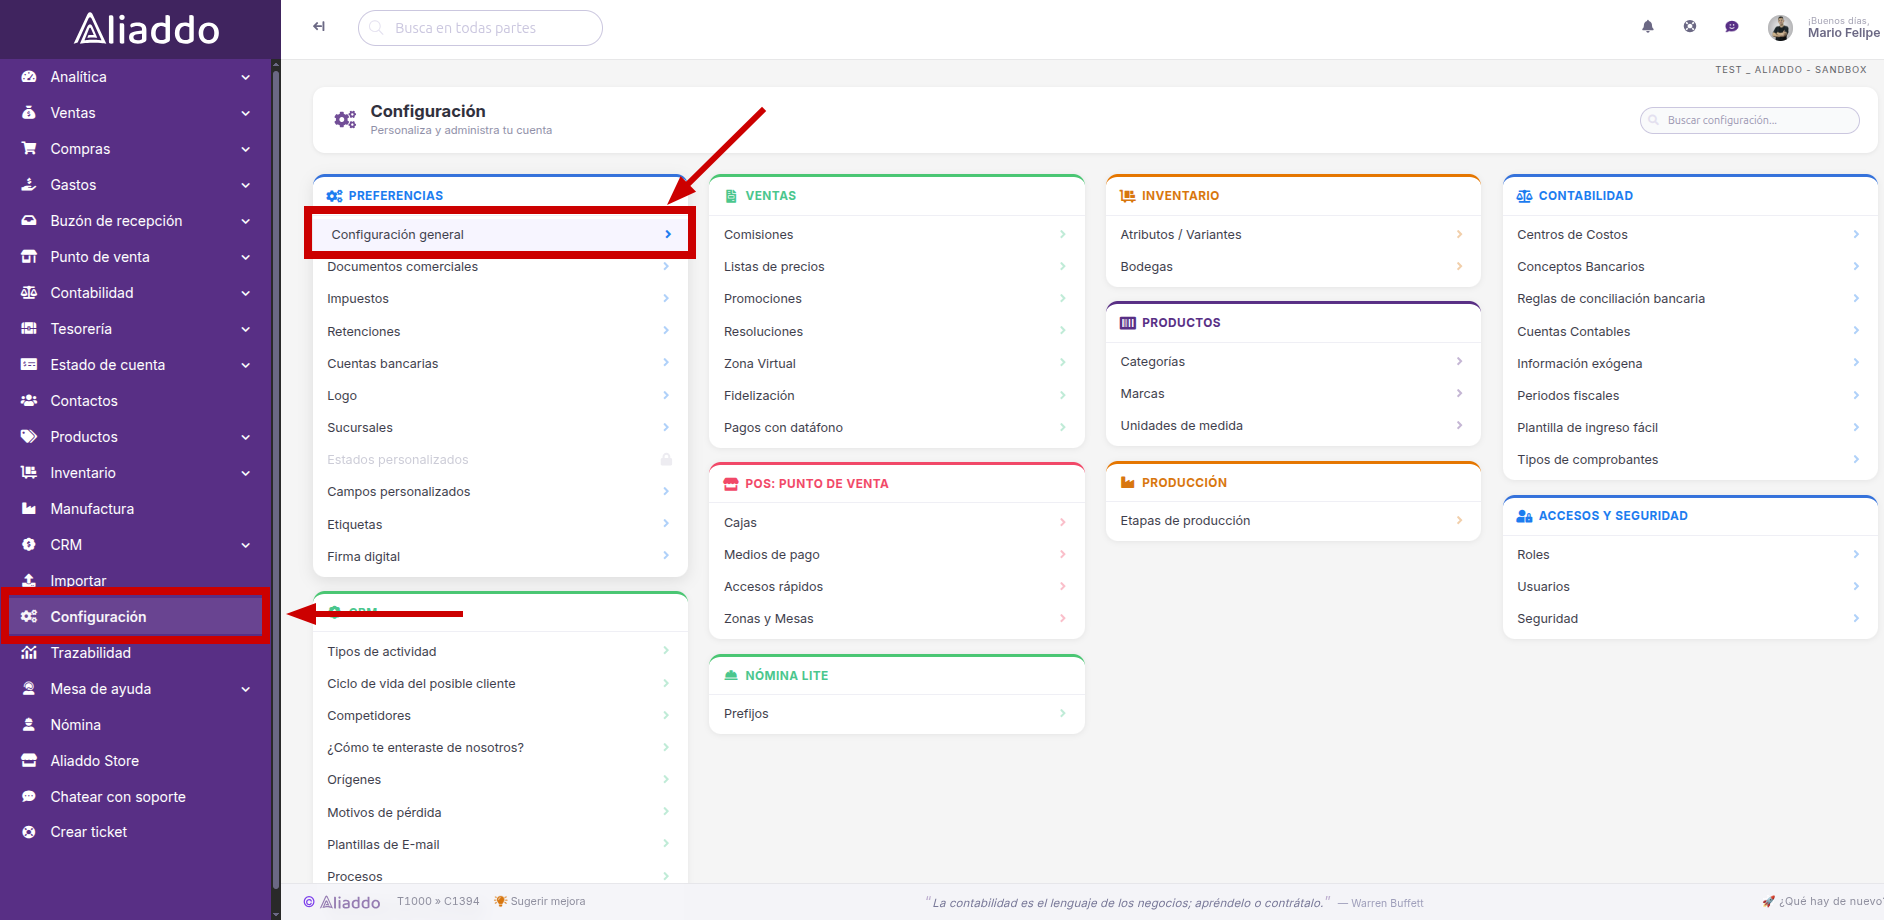Expand the Tesorería sidebar chevron
This screenshot has width=1884, height=920.
pyautogui.click(x=246, y=329)
